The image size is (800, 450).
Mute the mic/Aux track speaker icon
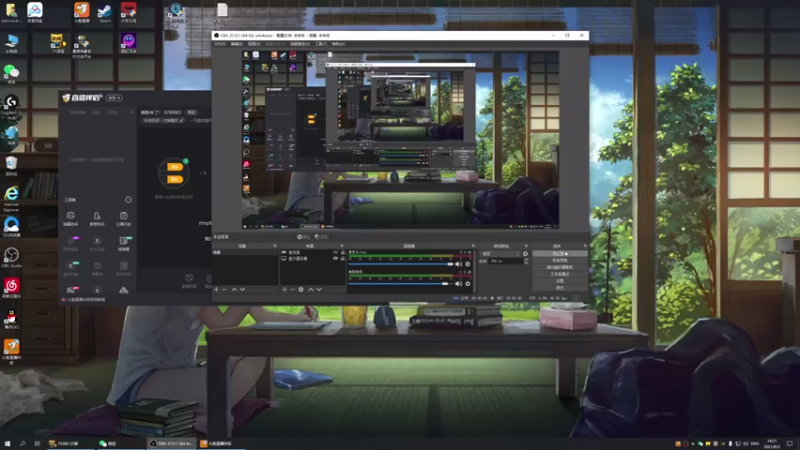click(x=459, y=264)
